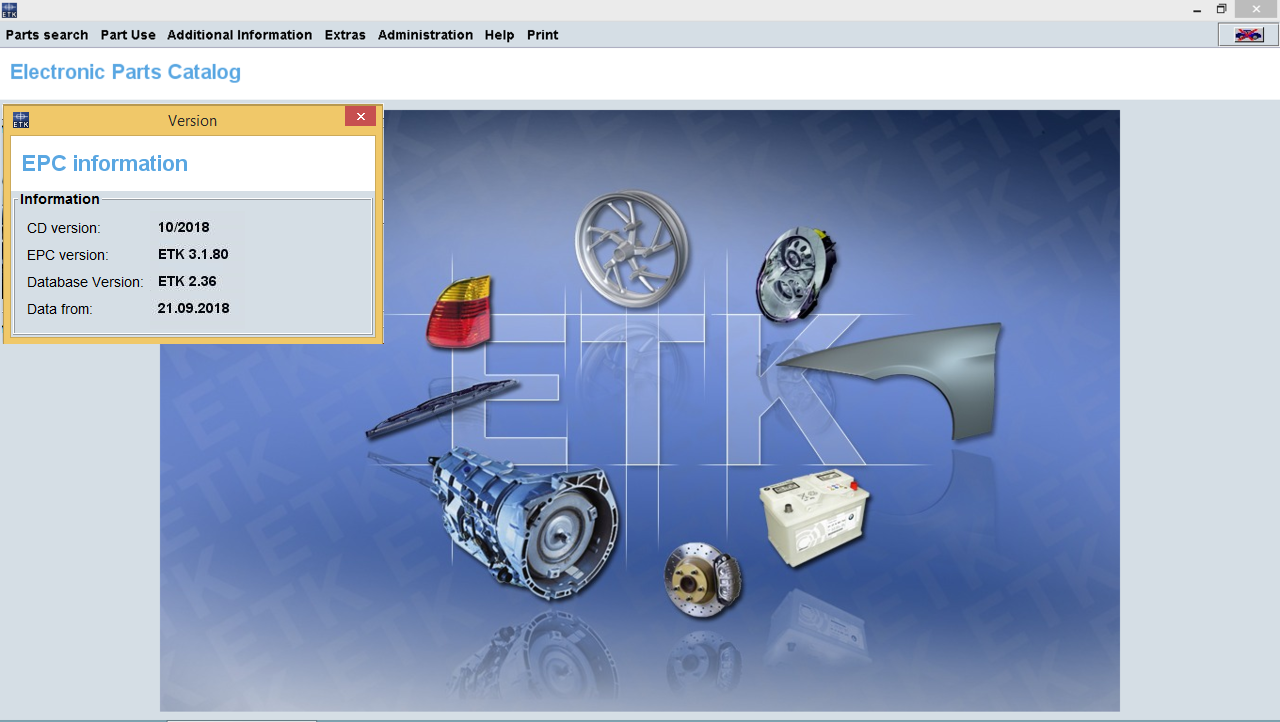Click the ETK icon in Version dialog title
This screenshot has height=722, width=1280.
coord(21,120)
